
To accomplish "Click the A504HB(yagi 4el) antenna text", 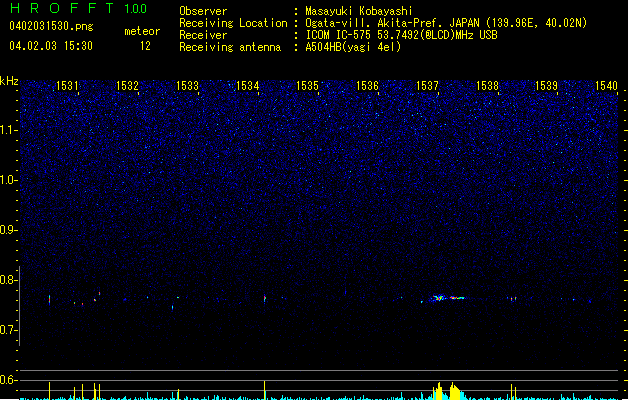I will click(x=353, y=47).
